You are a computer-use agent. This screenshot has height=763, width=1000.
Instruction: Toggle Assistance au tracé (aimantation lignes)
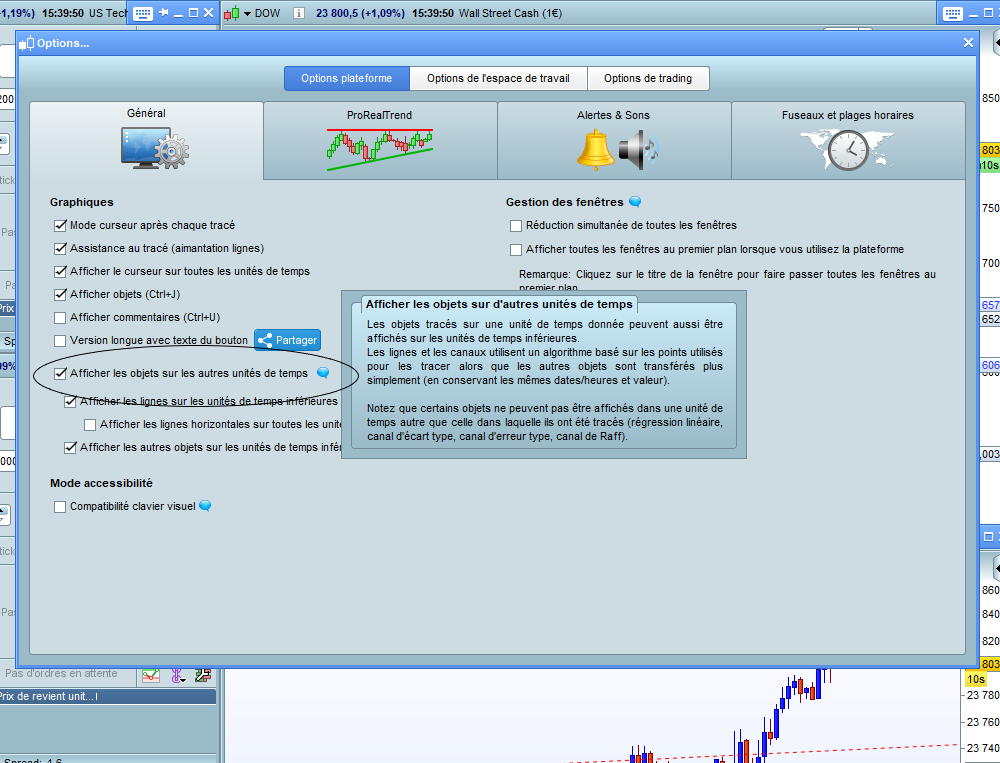tap(61, 248)
